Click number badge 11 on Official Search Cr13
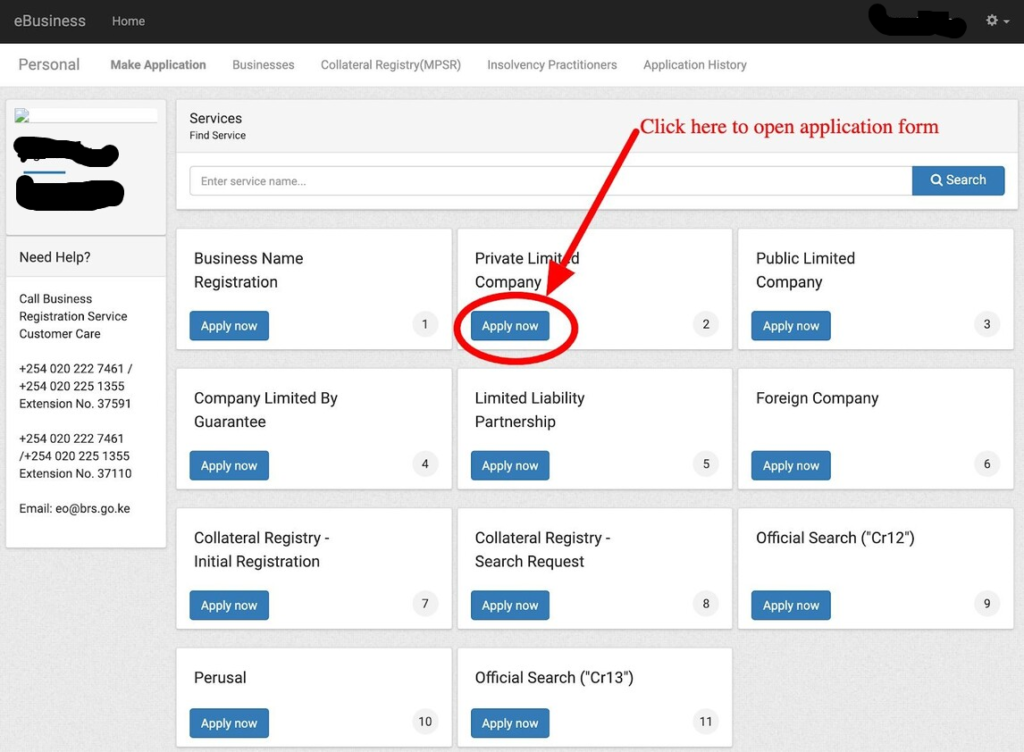 click(706, 722)
